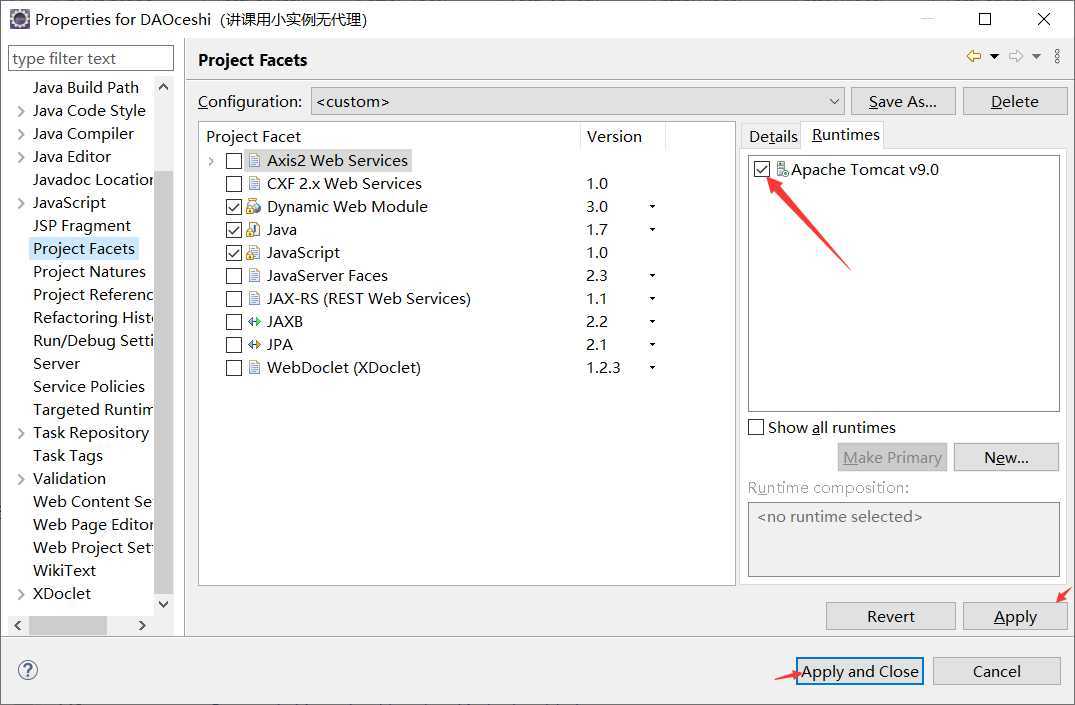Image resolution: width=1075 pixels, height=705 pixels.
Task: Expand Java Compiler tree node
Action: [x=21, y=134]
